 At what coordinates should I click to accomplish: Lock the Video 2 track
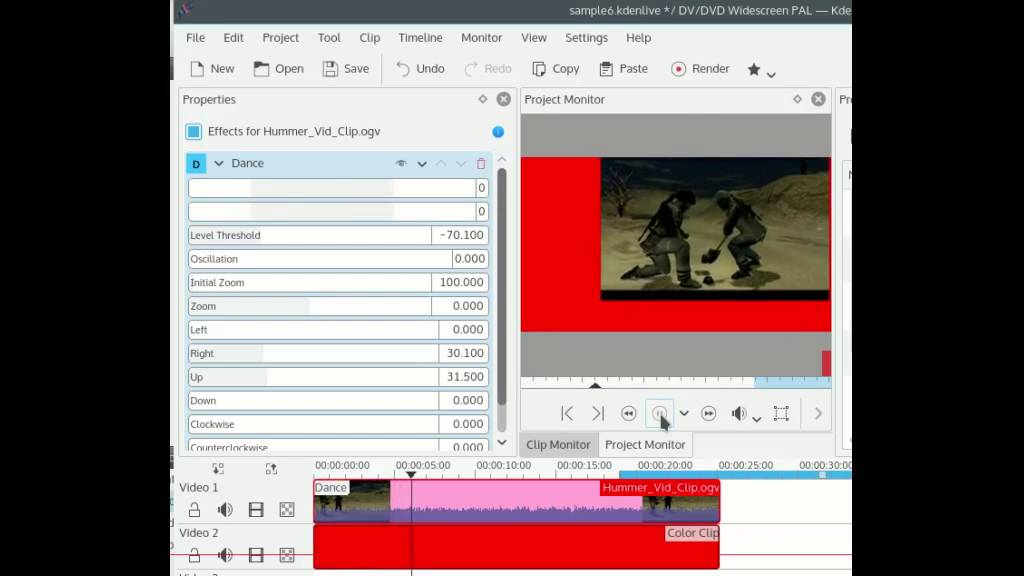coord(195,555)
